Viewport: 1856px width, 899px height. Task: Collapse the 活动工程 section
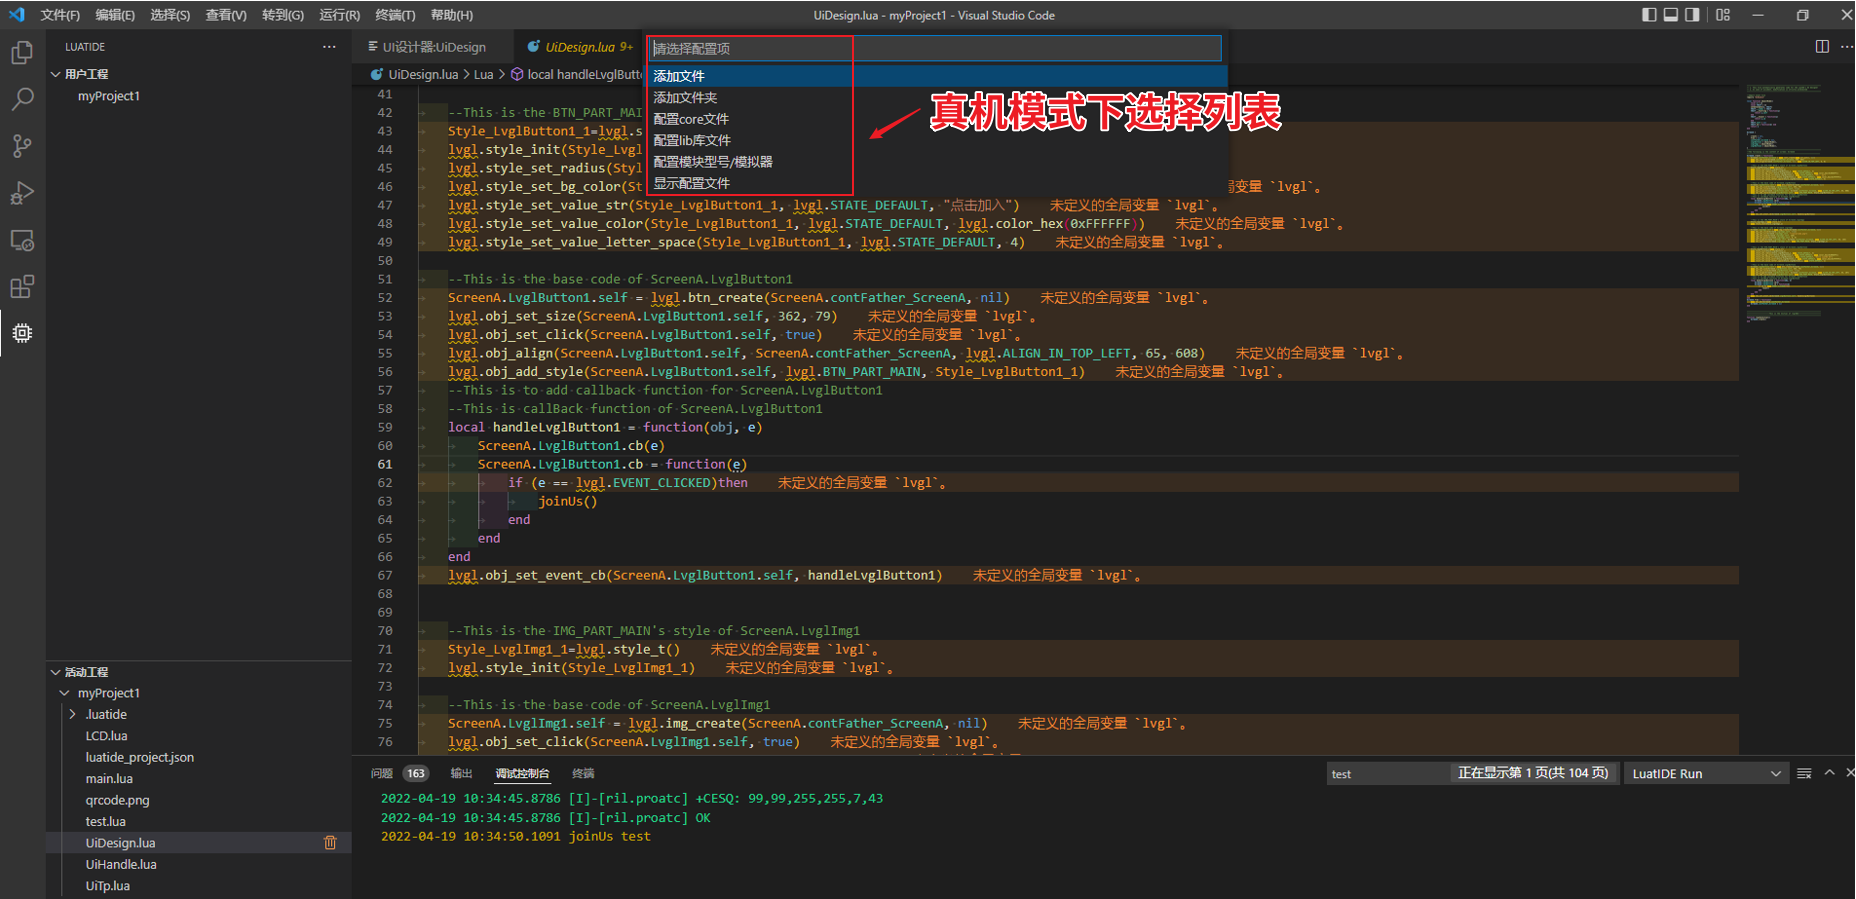coord(56,672)
